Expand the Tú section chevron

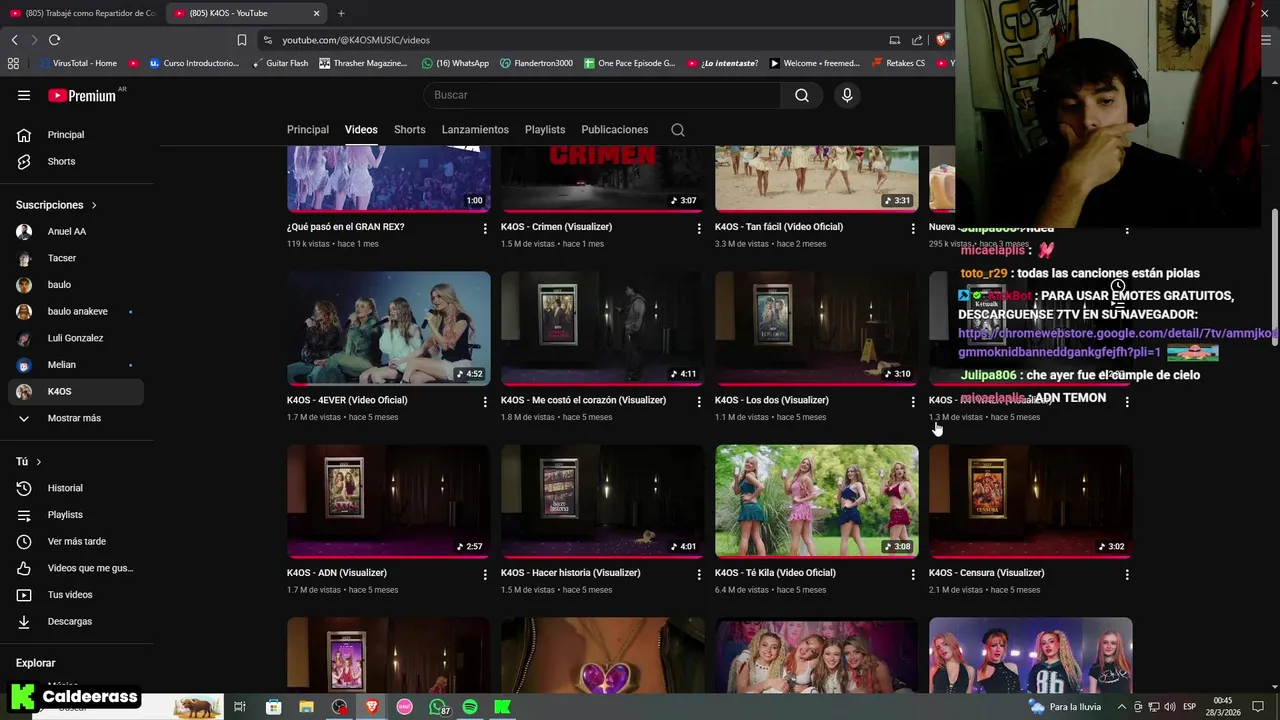pyautogui.click(x=38, y=462)
